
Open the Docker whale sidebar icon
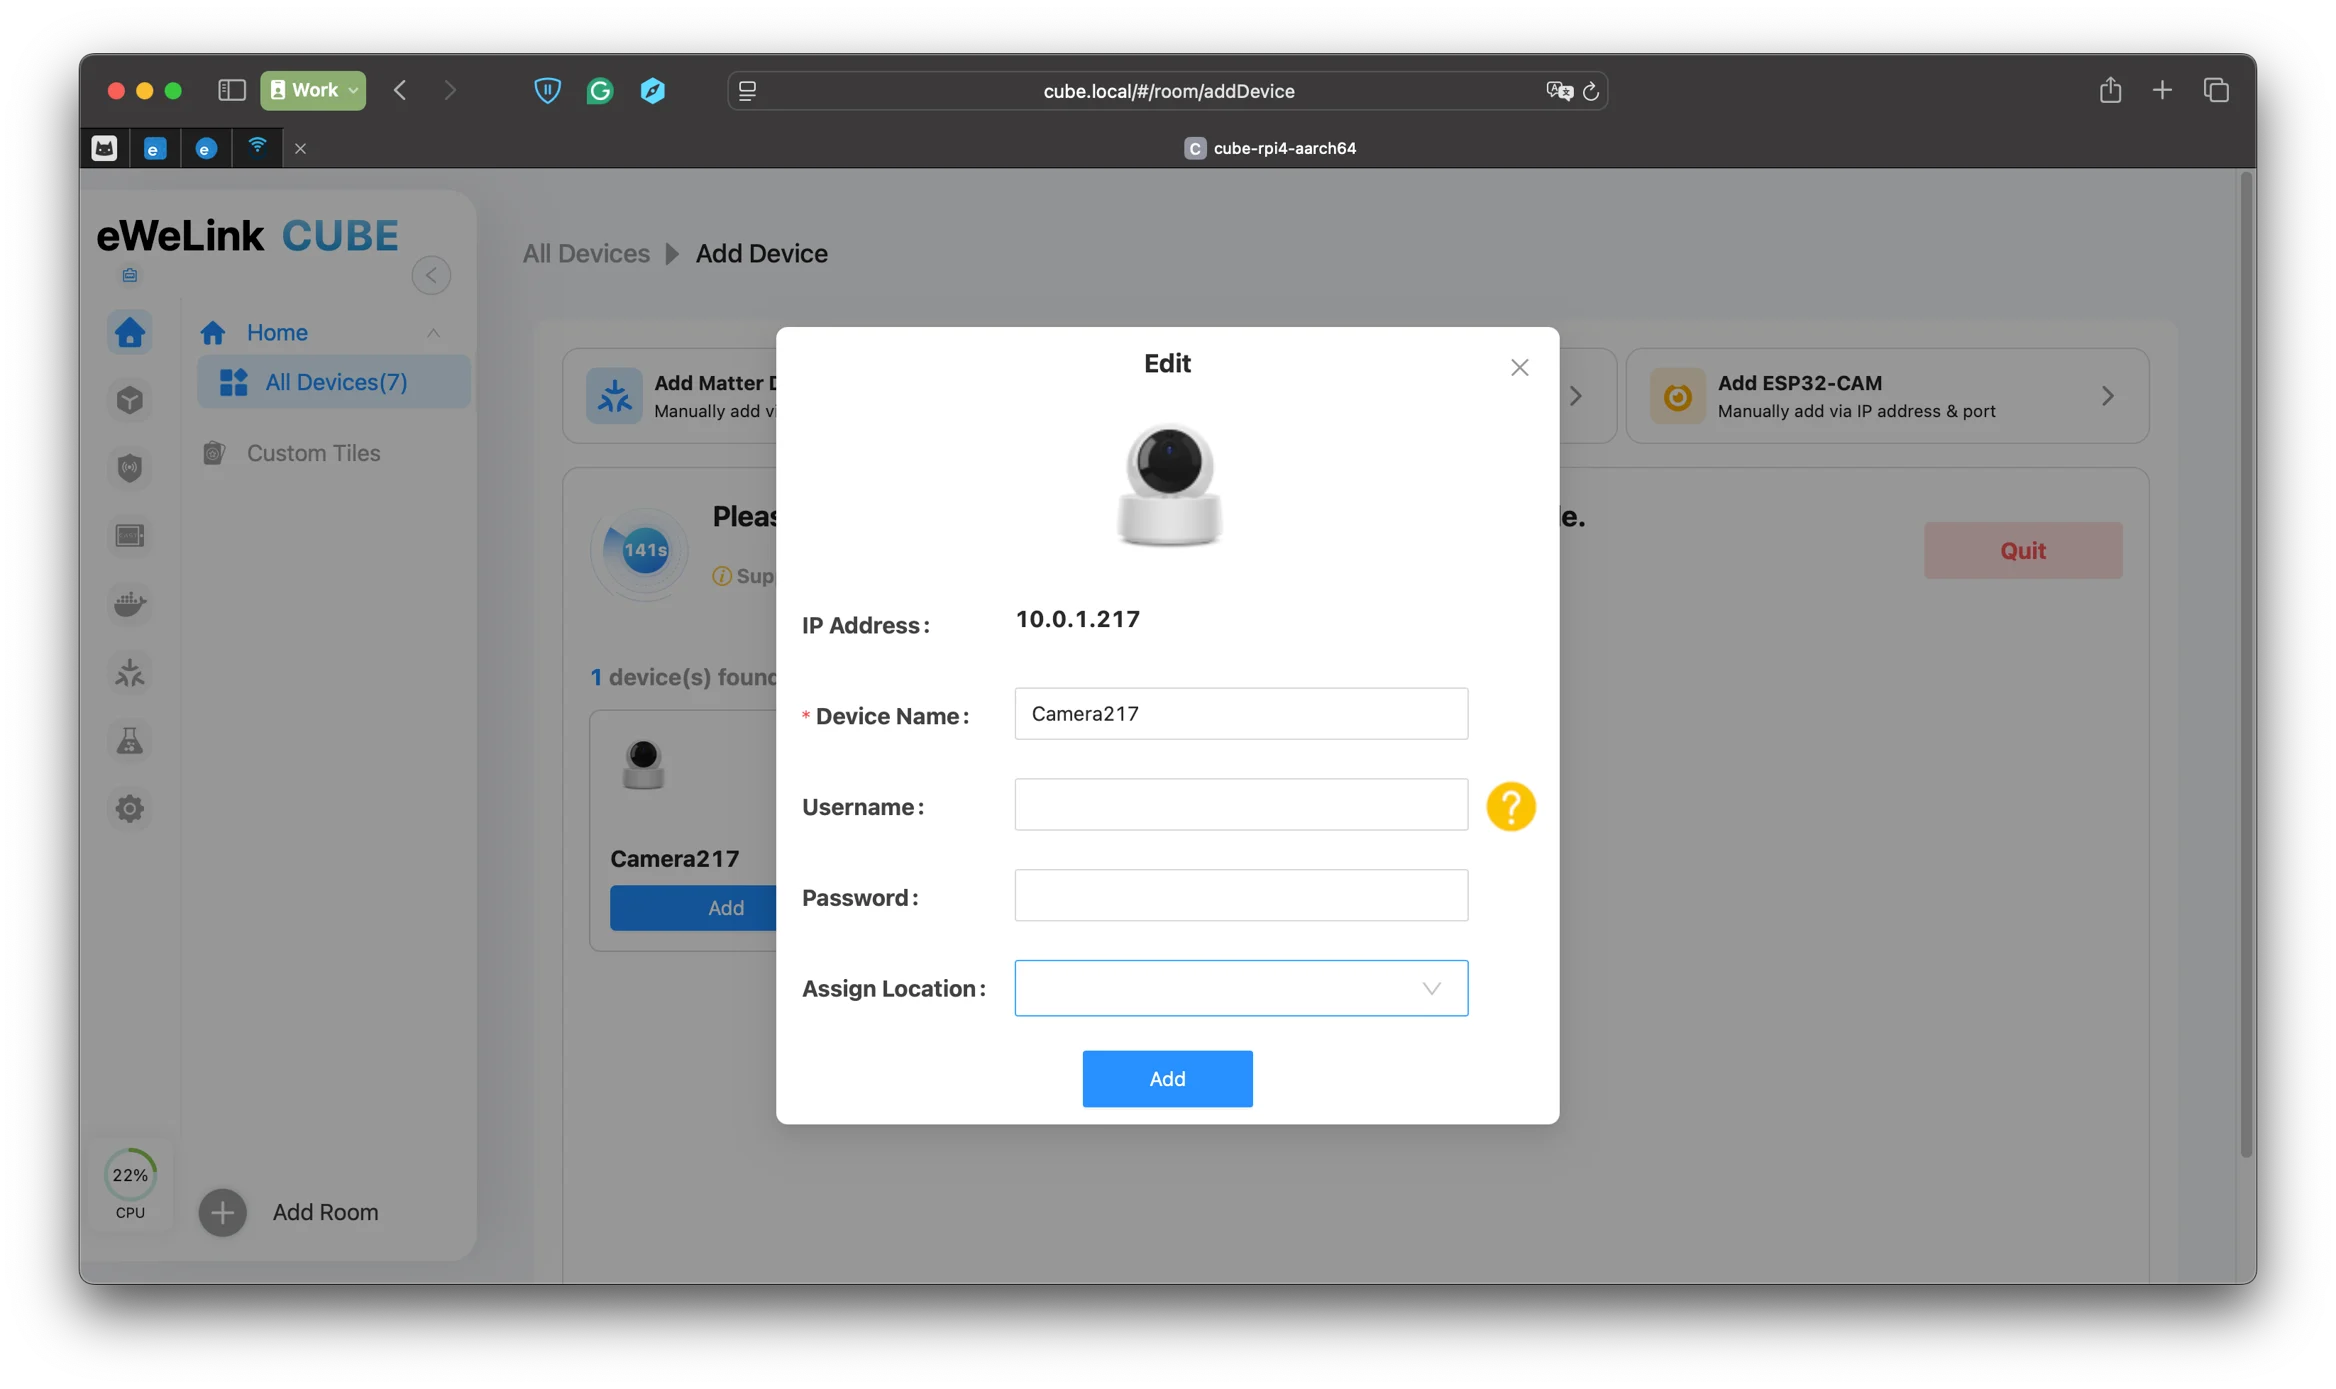click(130, 604)
